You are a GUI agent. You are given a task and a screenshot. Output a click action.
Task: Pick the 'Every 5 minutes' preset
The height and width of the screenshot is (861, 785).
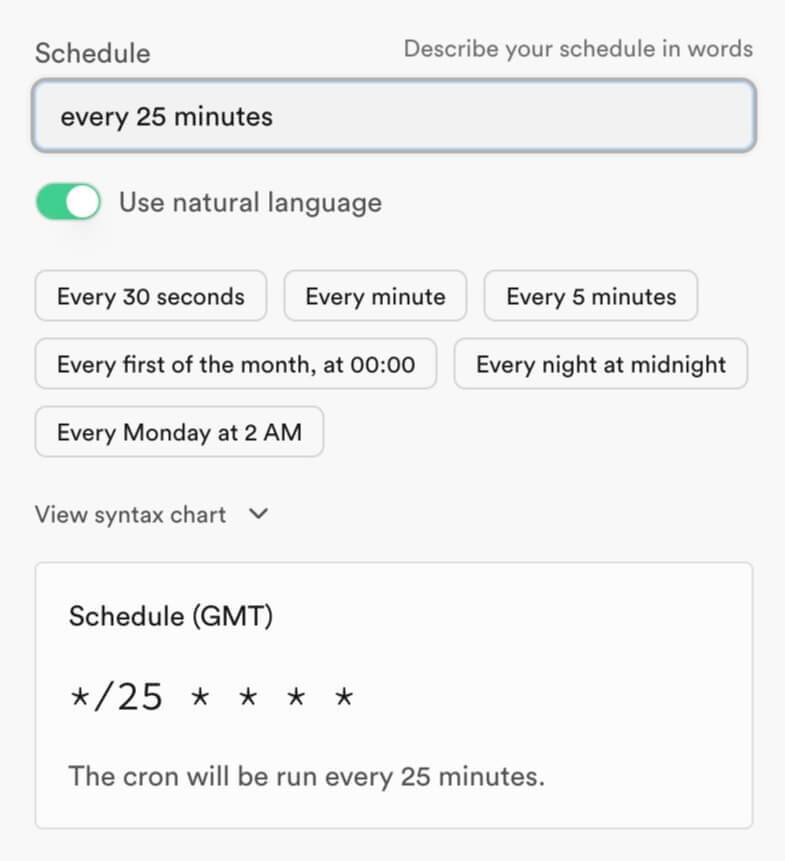591,296
